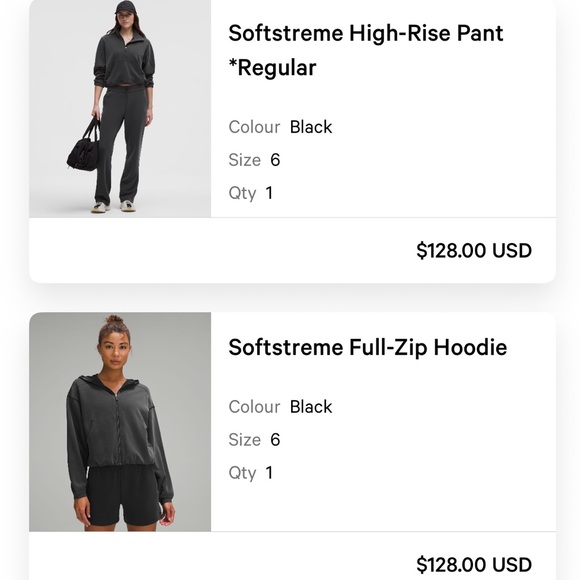Select the hoodie Qty 1 text
The width and height of the screenshot is (580, 580).
coord(251,472)
